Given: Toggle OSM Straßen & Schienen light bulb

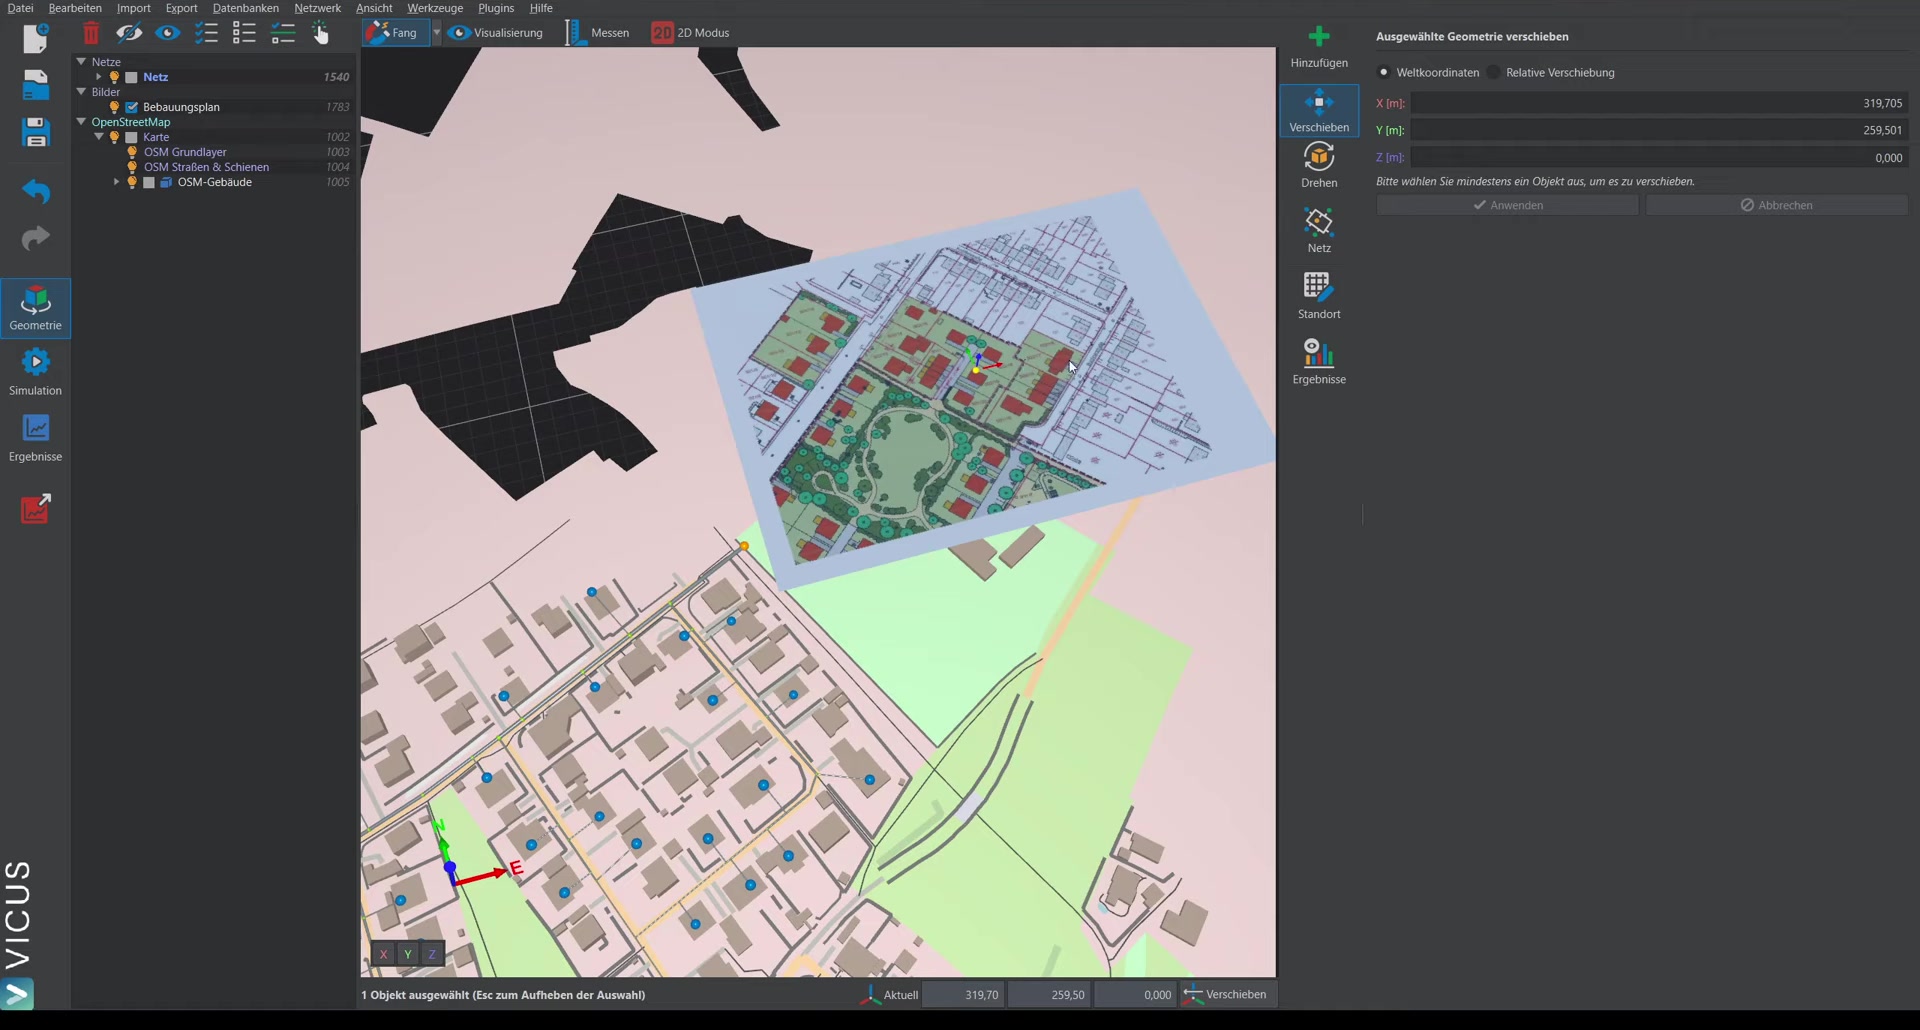Looking at the screenshot, I should coord(132,167).
